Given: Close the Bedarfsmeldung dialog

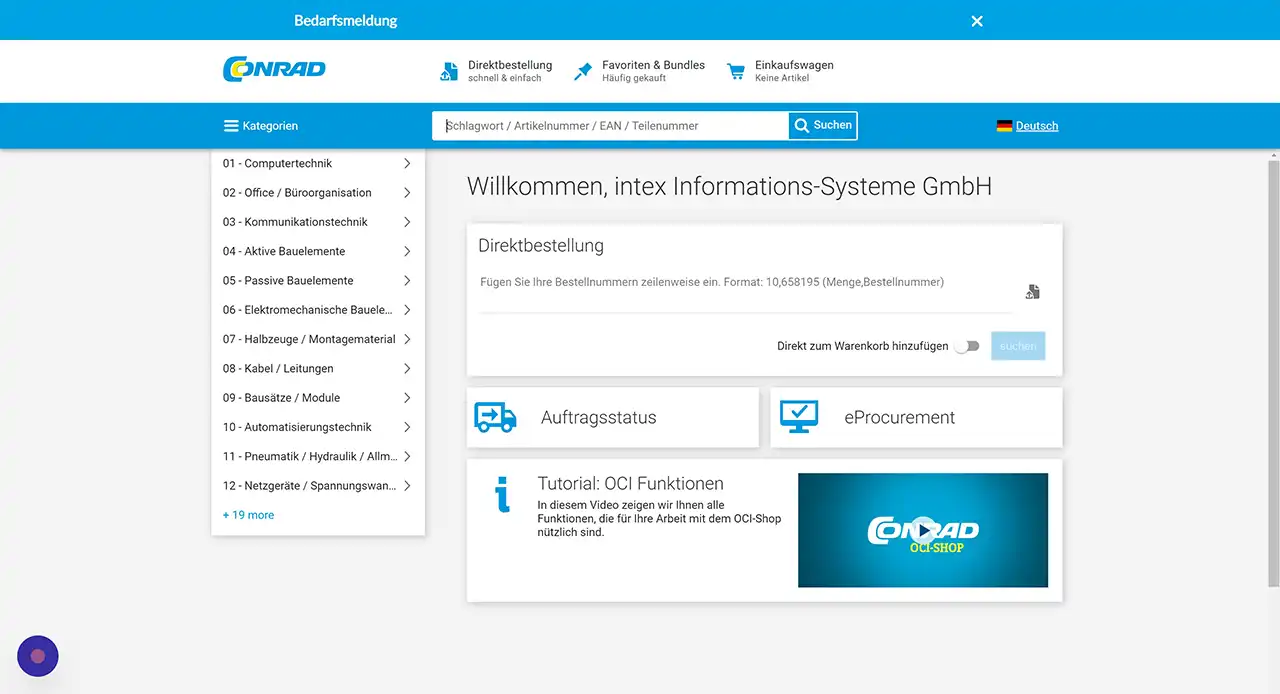Looking at the screenshot, I should click(x=977, y=21).
